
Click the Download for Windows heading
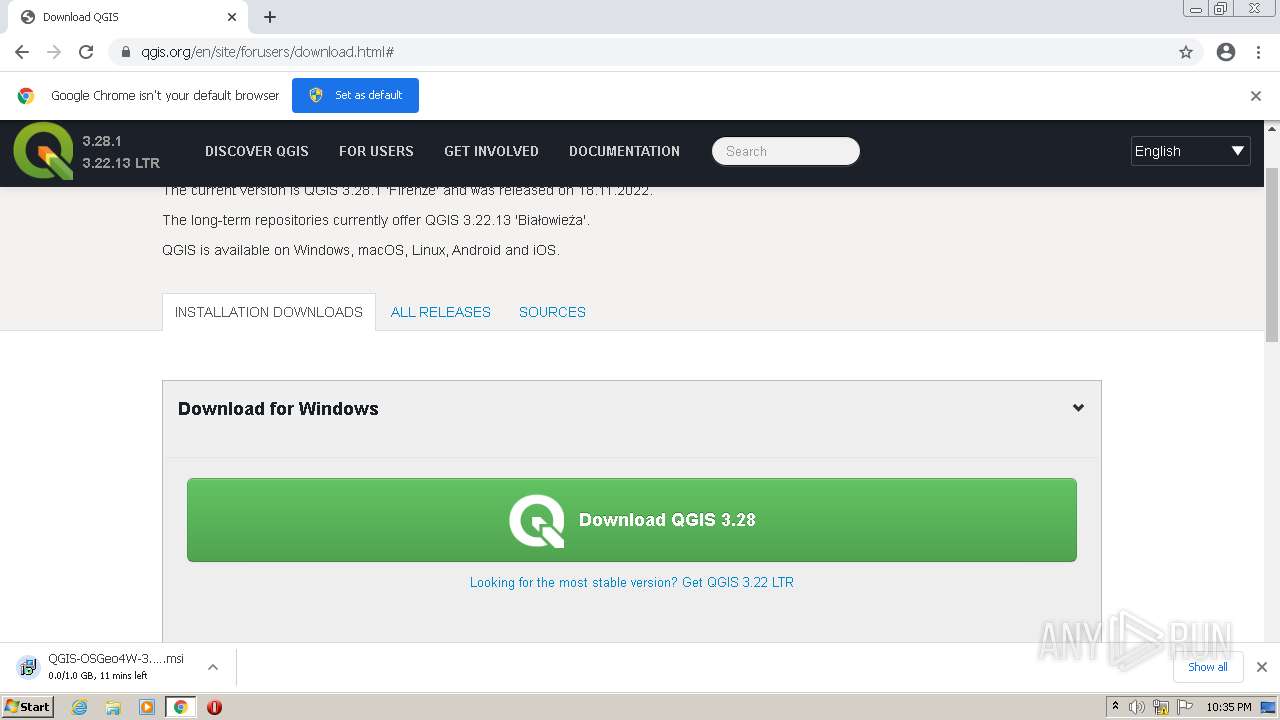point(278,408)
